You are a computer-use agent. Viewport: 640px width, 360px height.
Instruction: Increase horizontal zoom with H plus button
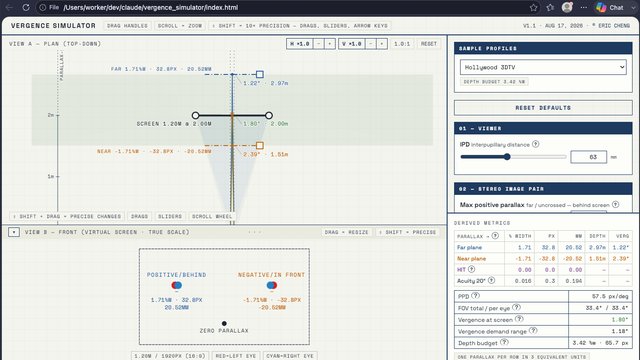click(330, 44)
